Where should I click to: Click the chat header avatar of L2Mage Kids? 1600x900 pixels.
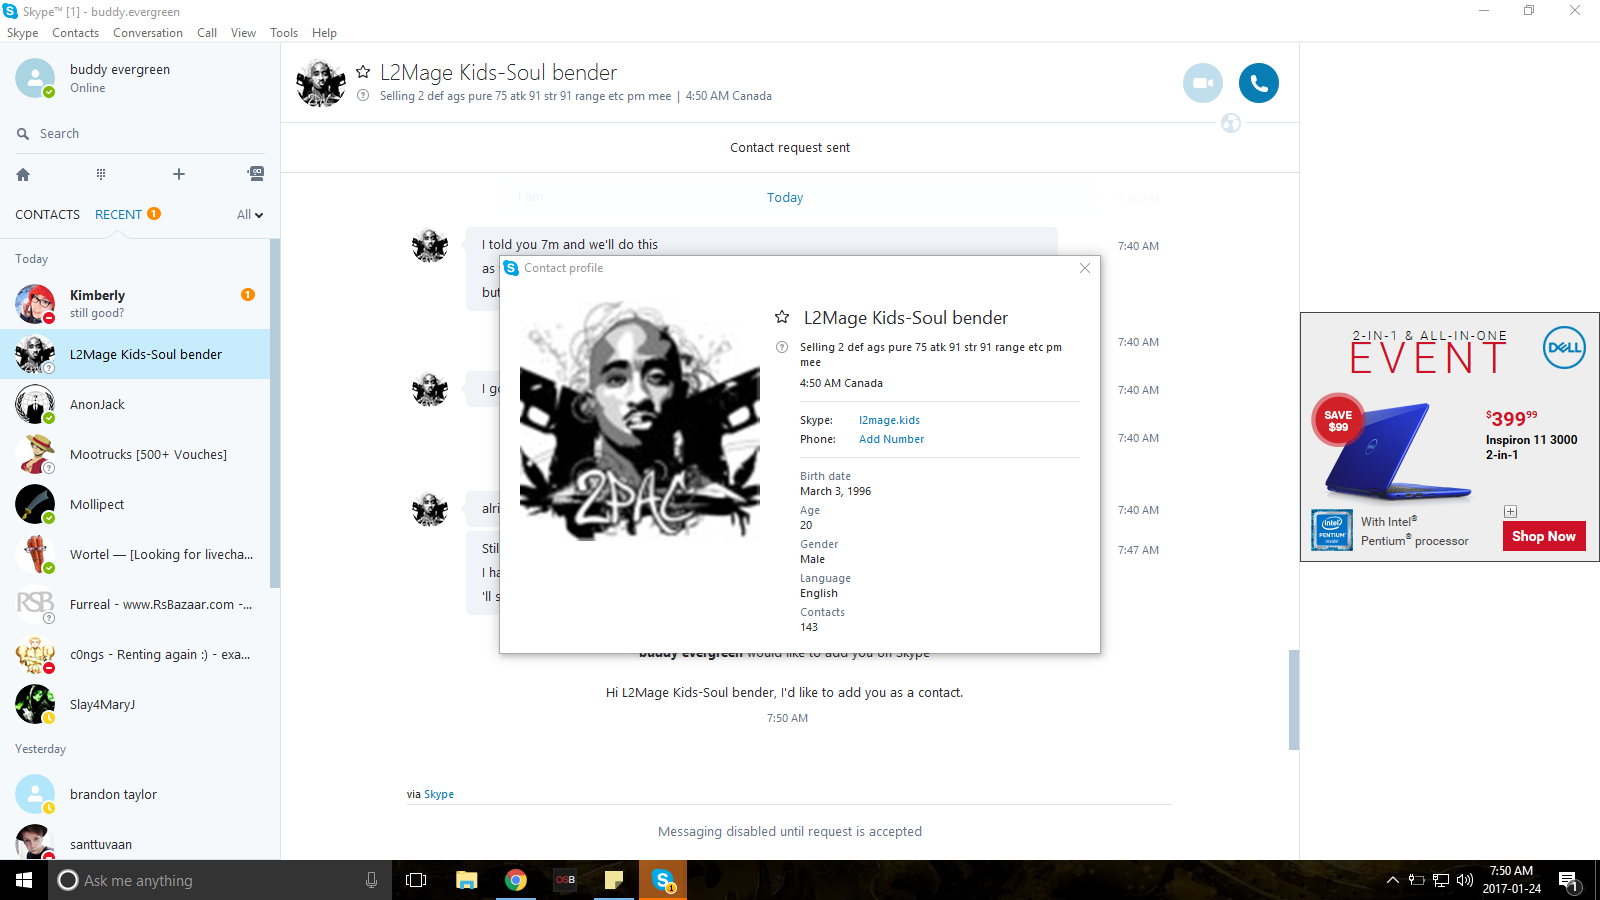[321, 83]
